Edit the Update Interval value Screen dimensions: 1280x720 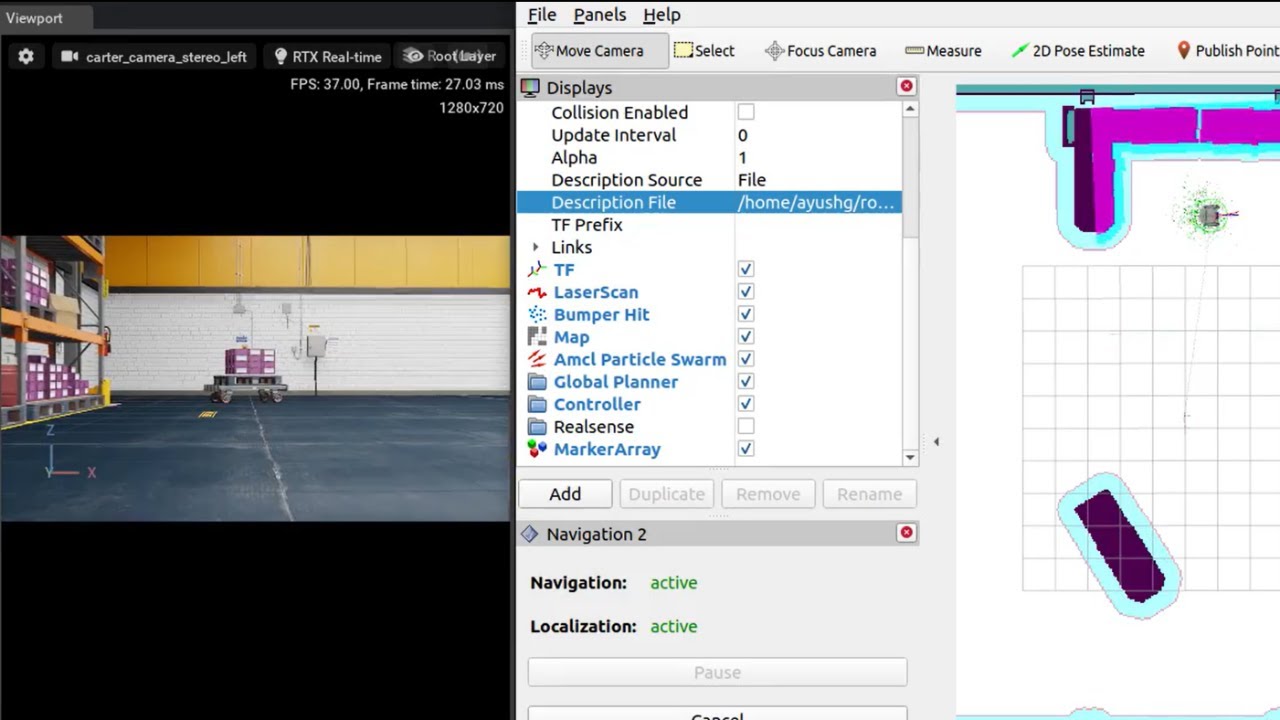tap(818, 135)
